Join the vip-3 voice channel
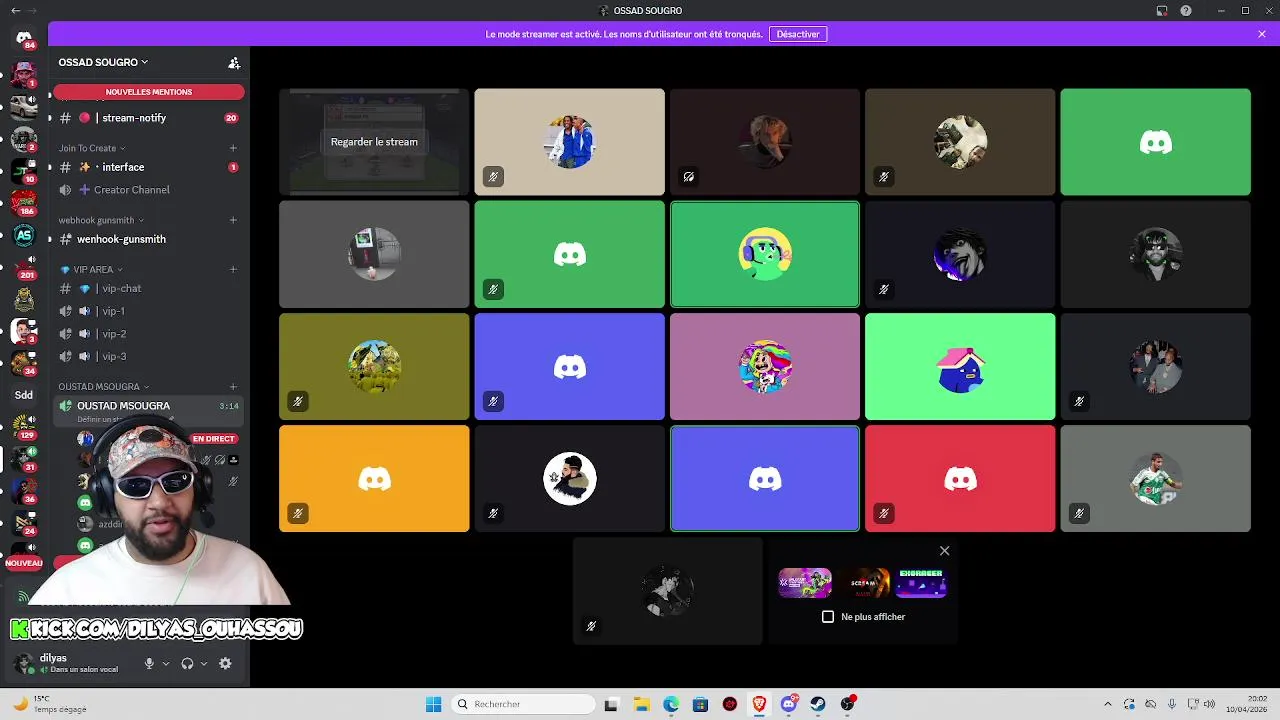Image resolution: width=1280 pixels, height=720 pixels. tap(148, 356)
